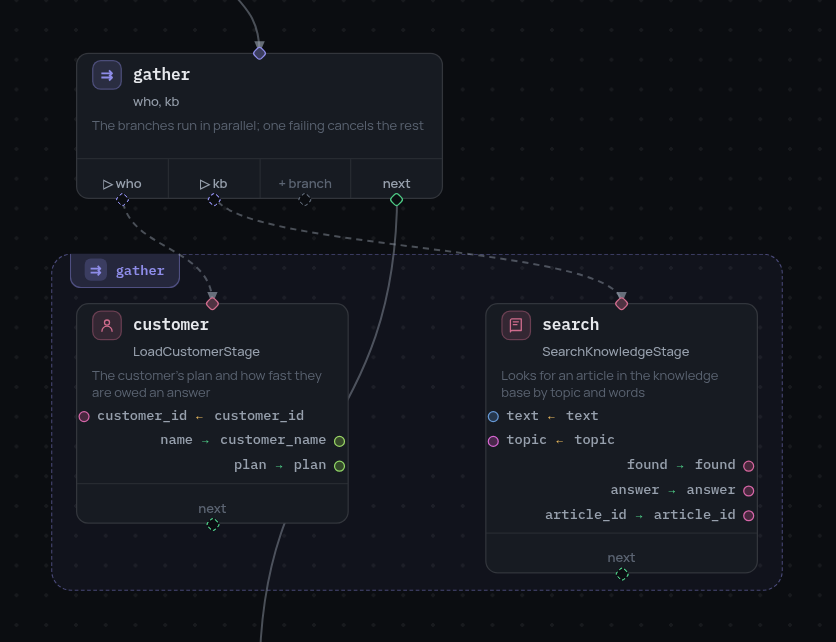
Task: Click the blue text input port on search
Action: (493, 416)
